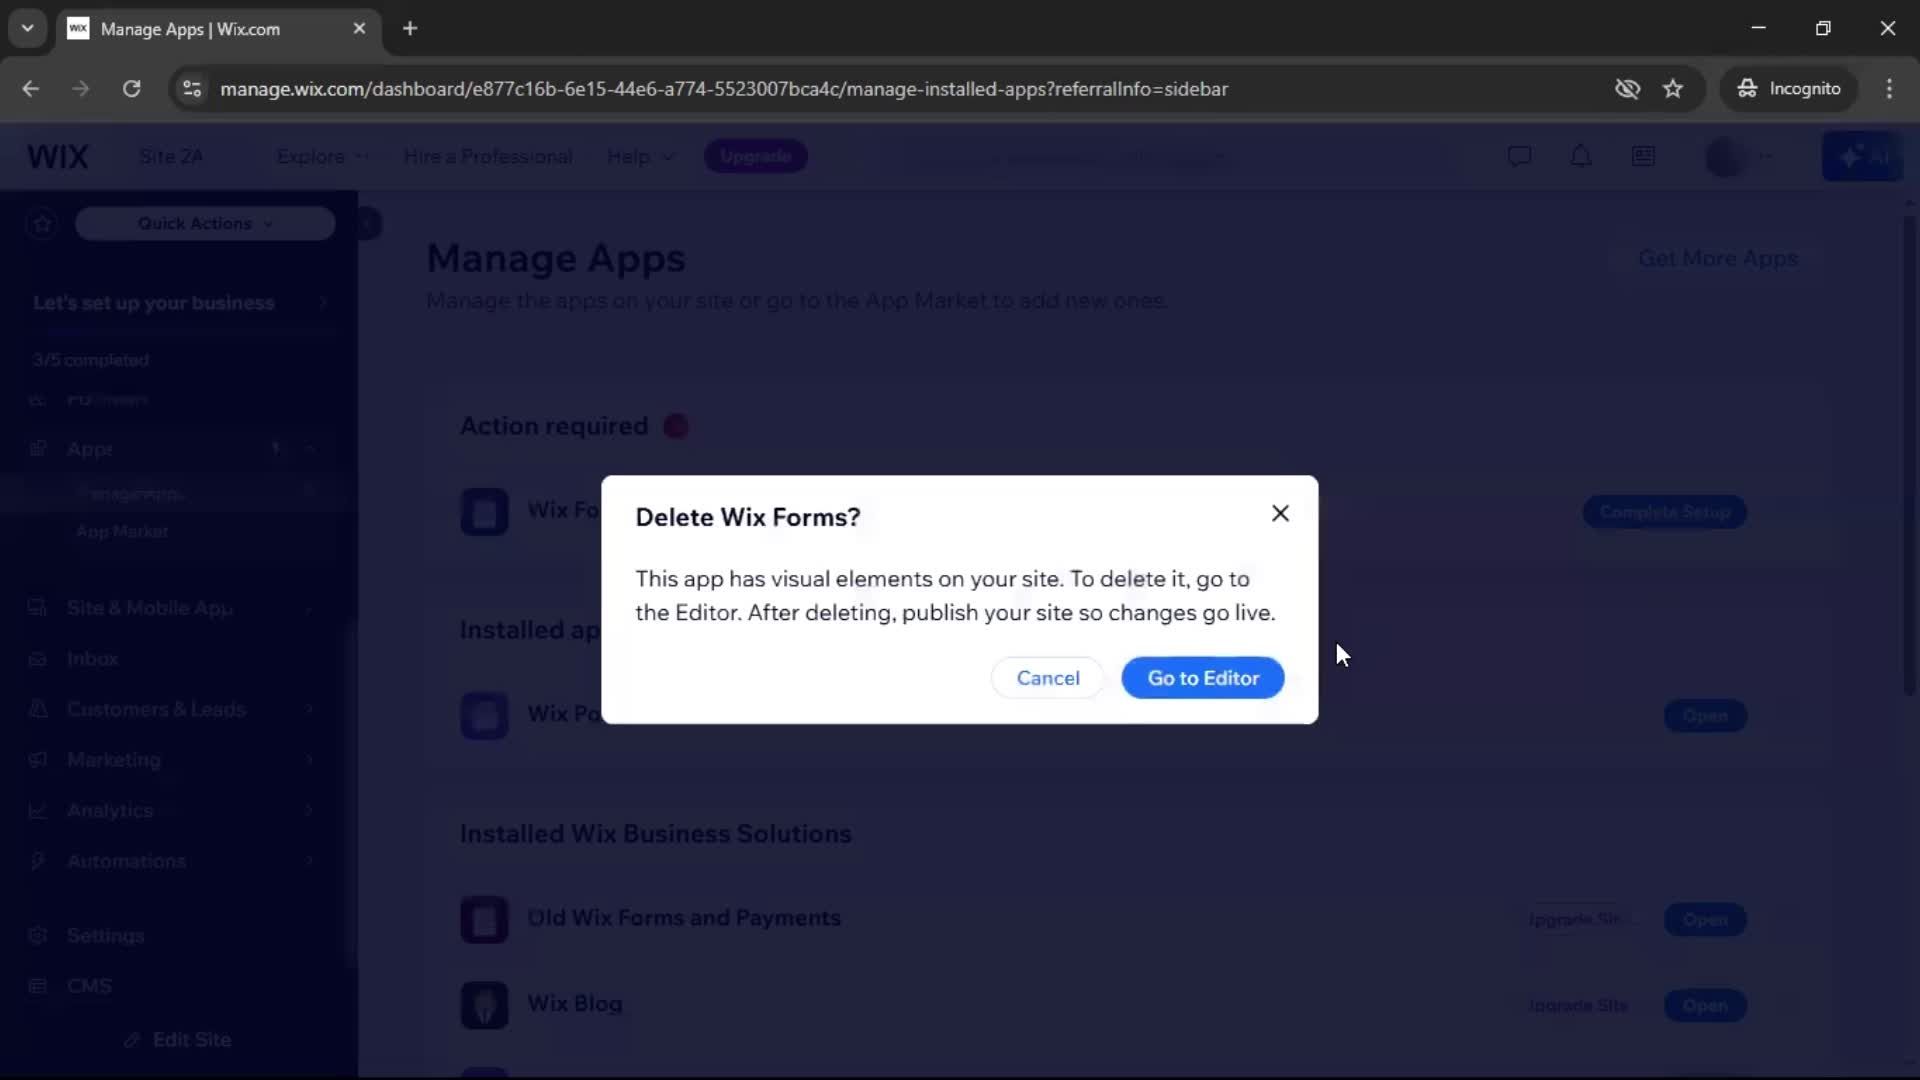Click Get More Apps
The image size is (1920, 1080).
point(1717,259)
